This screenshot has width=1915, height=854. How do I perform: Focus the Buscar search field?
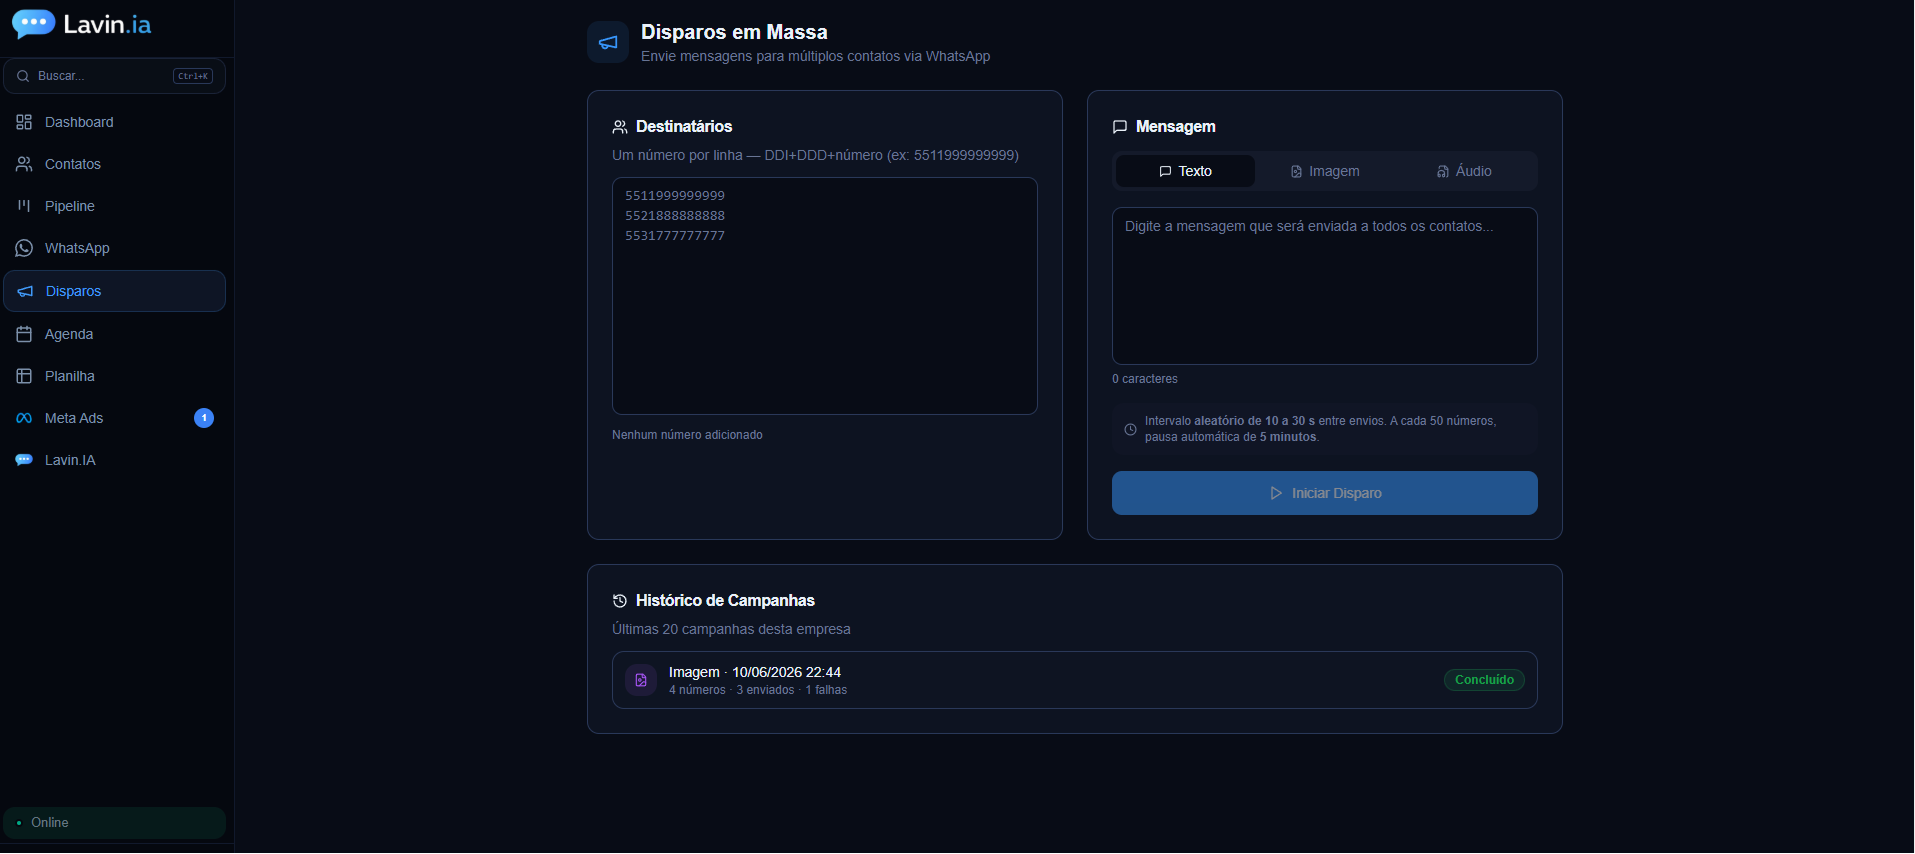(x=114, y=76)
